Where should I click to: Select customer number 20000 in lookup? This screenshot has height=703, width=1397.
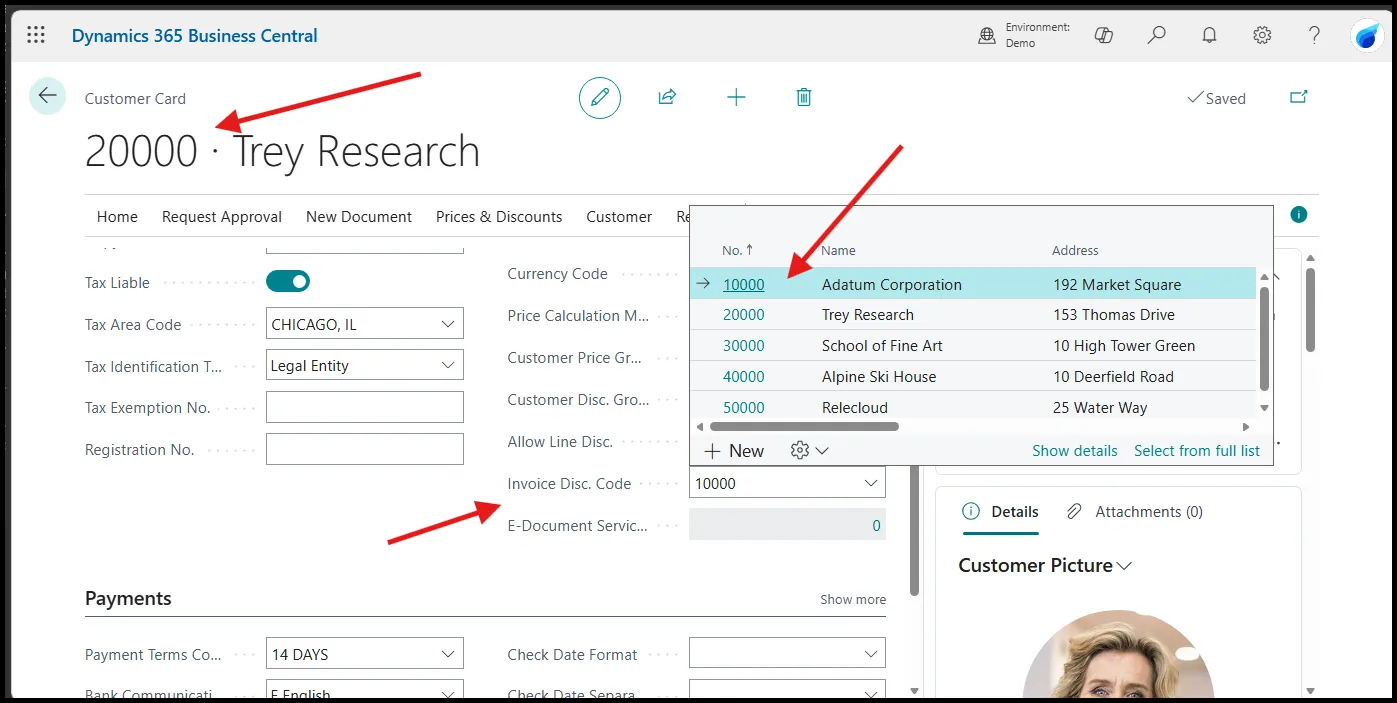[743, 314]
